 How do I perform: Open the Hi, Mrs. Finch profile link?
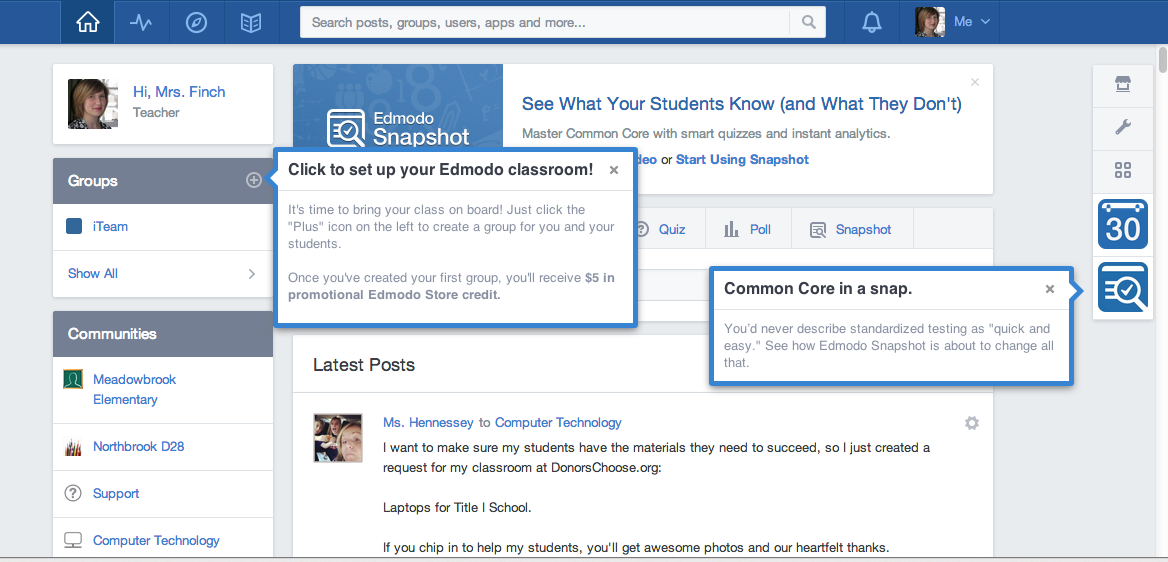[179, 92]
